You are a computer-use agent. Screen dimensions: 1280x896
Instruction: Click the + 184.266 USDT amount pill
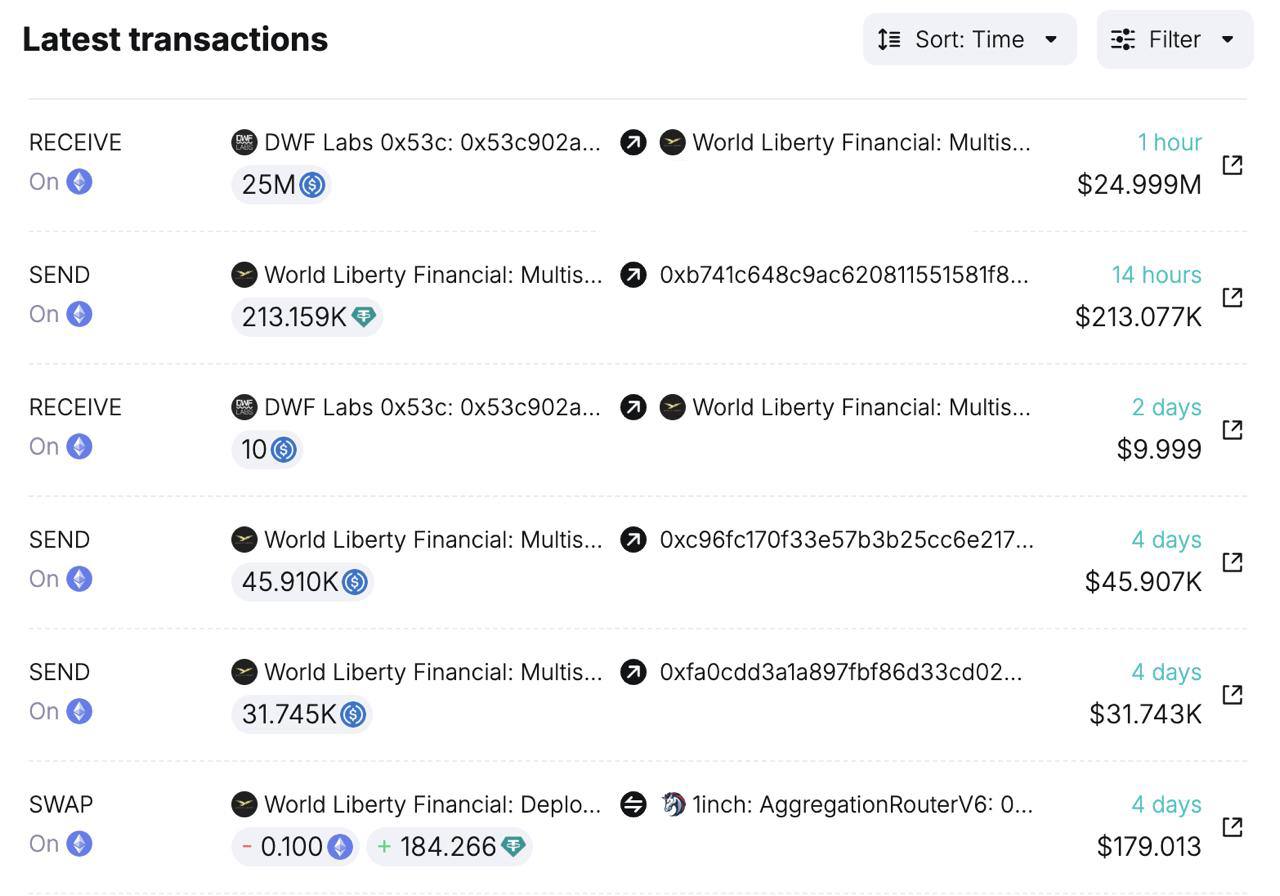[449, 847]
